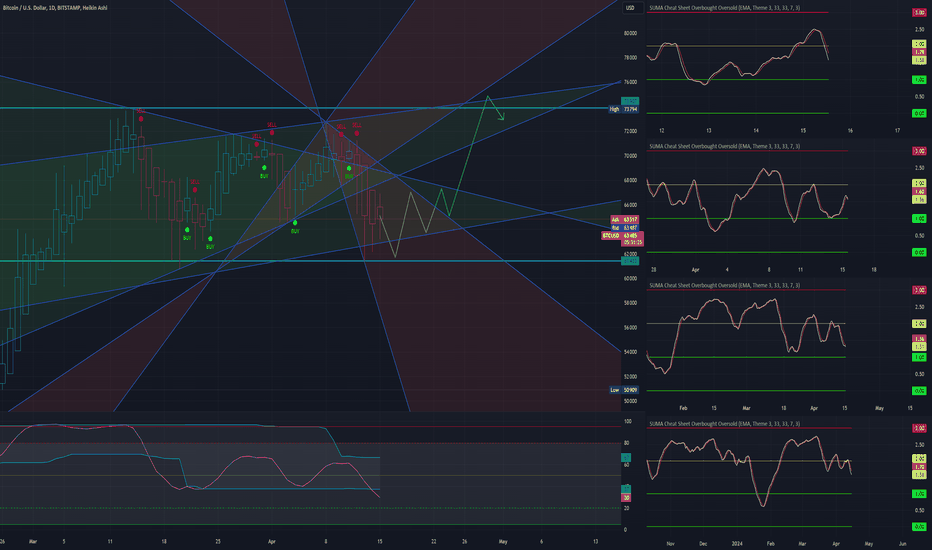Select the 1.36 value label in the Feb–May panel
Image resolution: width=932 pixels, height=550 pixels.
click(919, 339)
